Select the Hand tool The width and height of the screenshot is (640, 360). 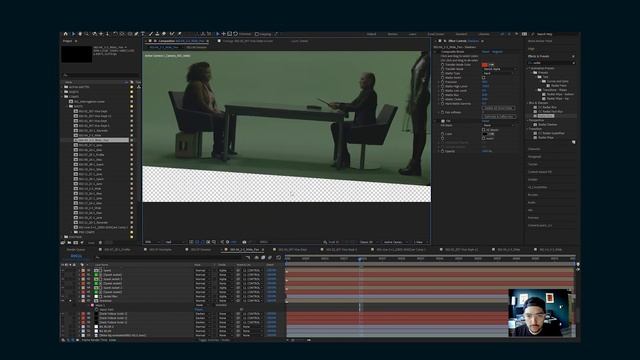[80, 34]
